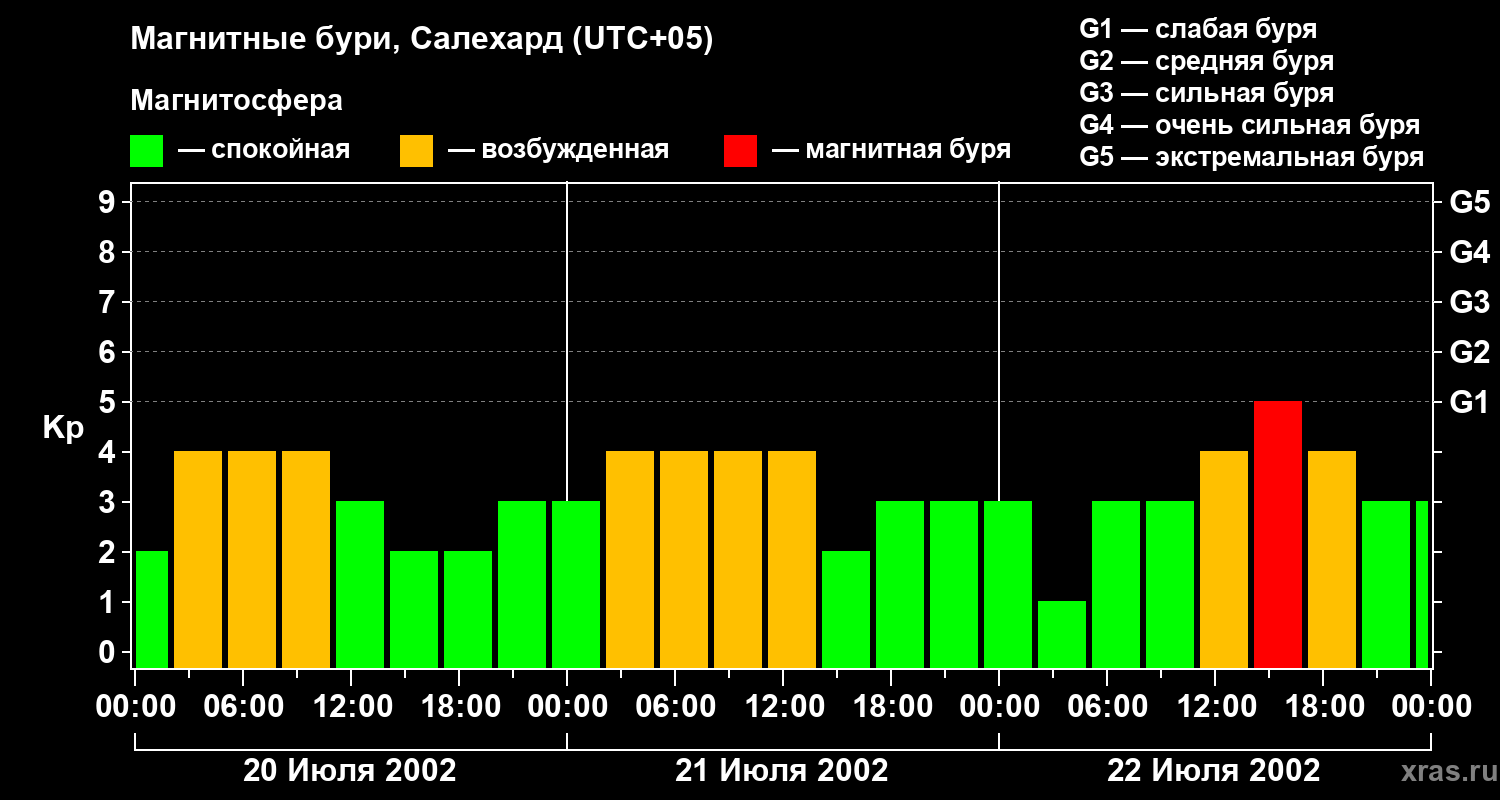Click the '21 Июля 2002' date label
This screenshot has width=1500, height=800.
782,771
